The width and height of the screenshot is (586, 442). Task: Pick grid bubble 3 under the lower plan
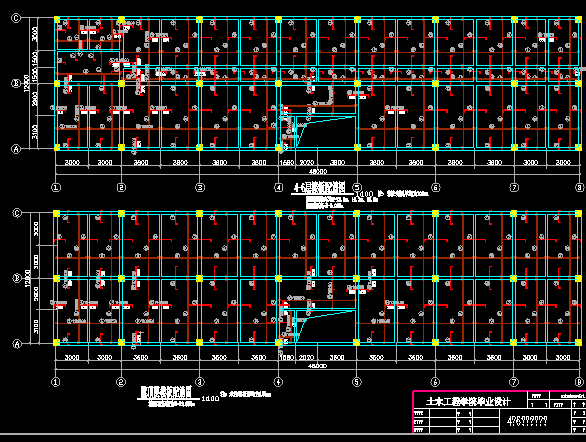[200, 382]
